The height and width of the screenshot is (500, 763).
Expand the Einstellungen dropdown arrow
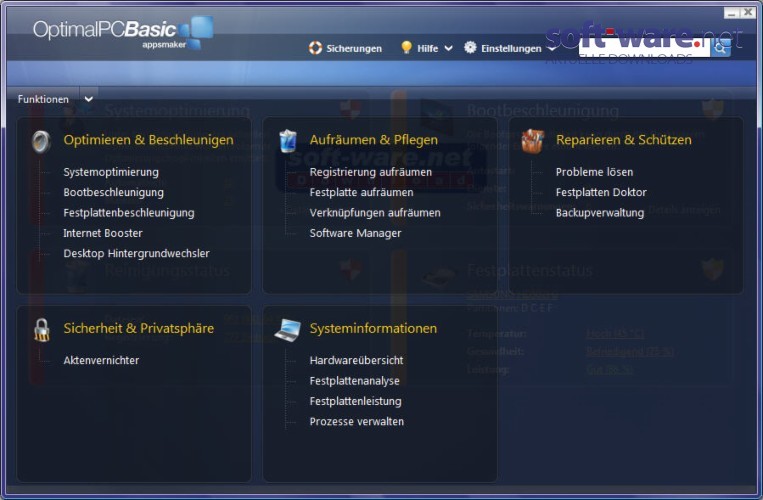coord(552,49)
